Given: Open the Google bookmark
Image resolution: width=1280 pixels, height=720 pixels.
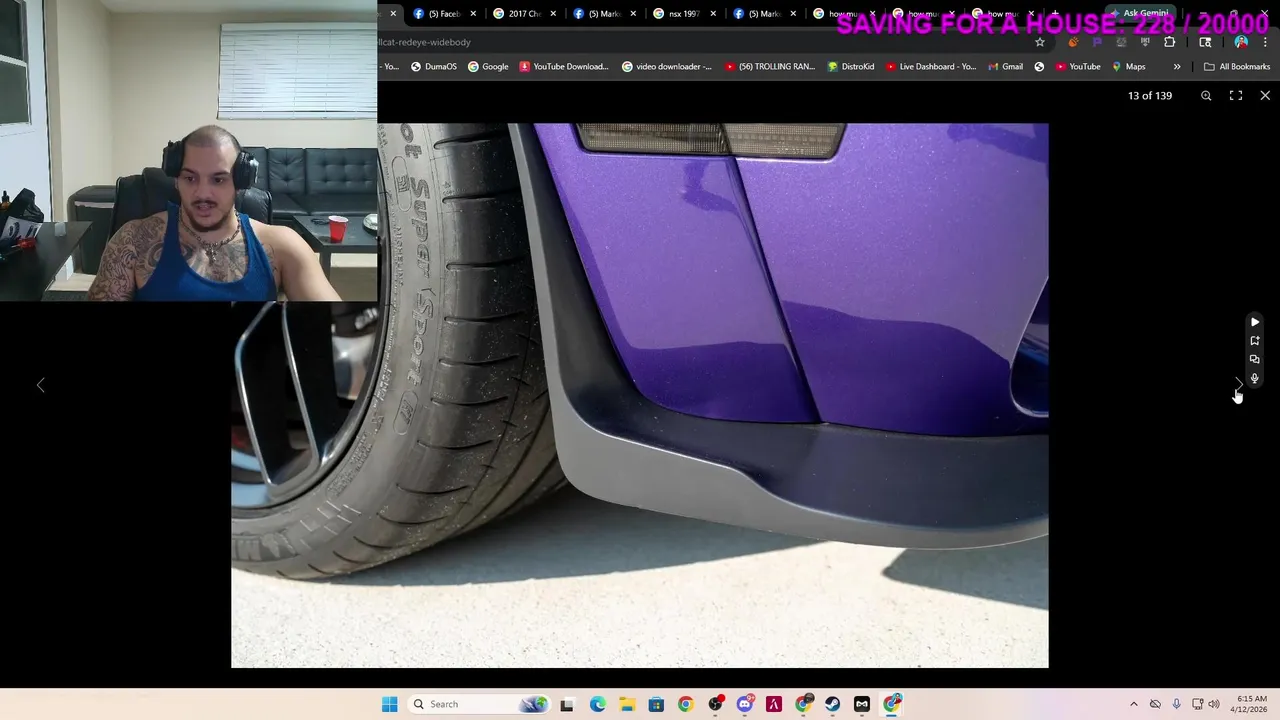Looking at the screenshot, I should [487, 67].
